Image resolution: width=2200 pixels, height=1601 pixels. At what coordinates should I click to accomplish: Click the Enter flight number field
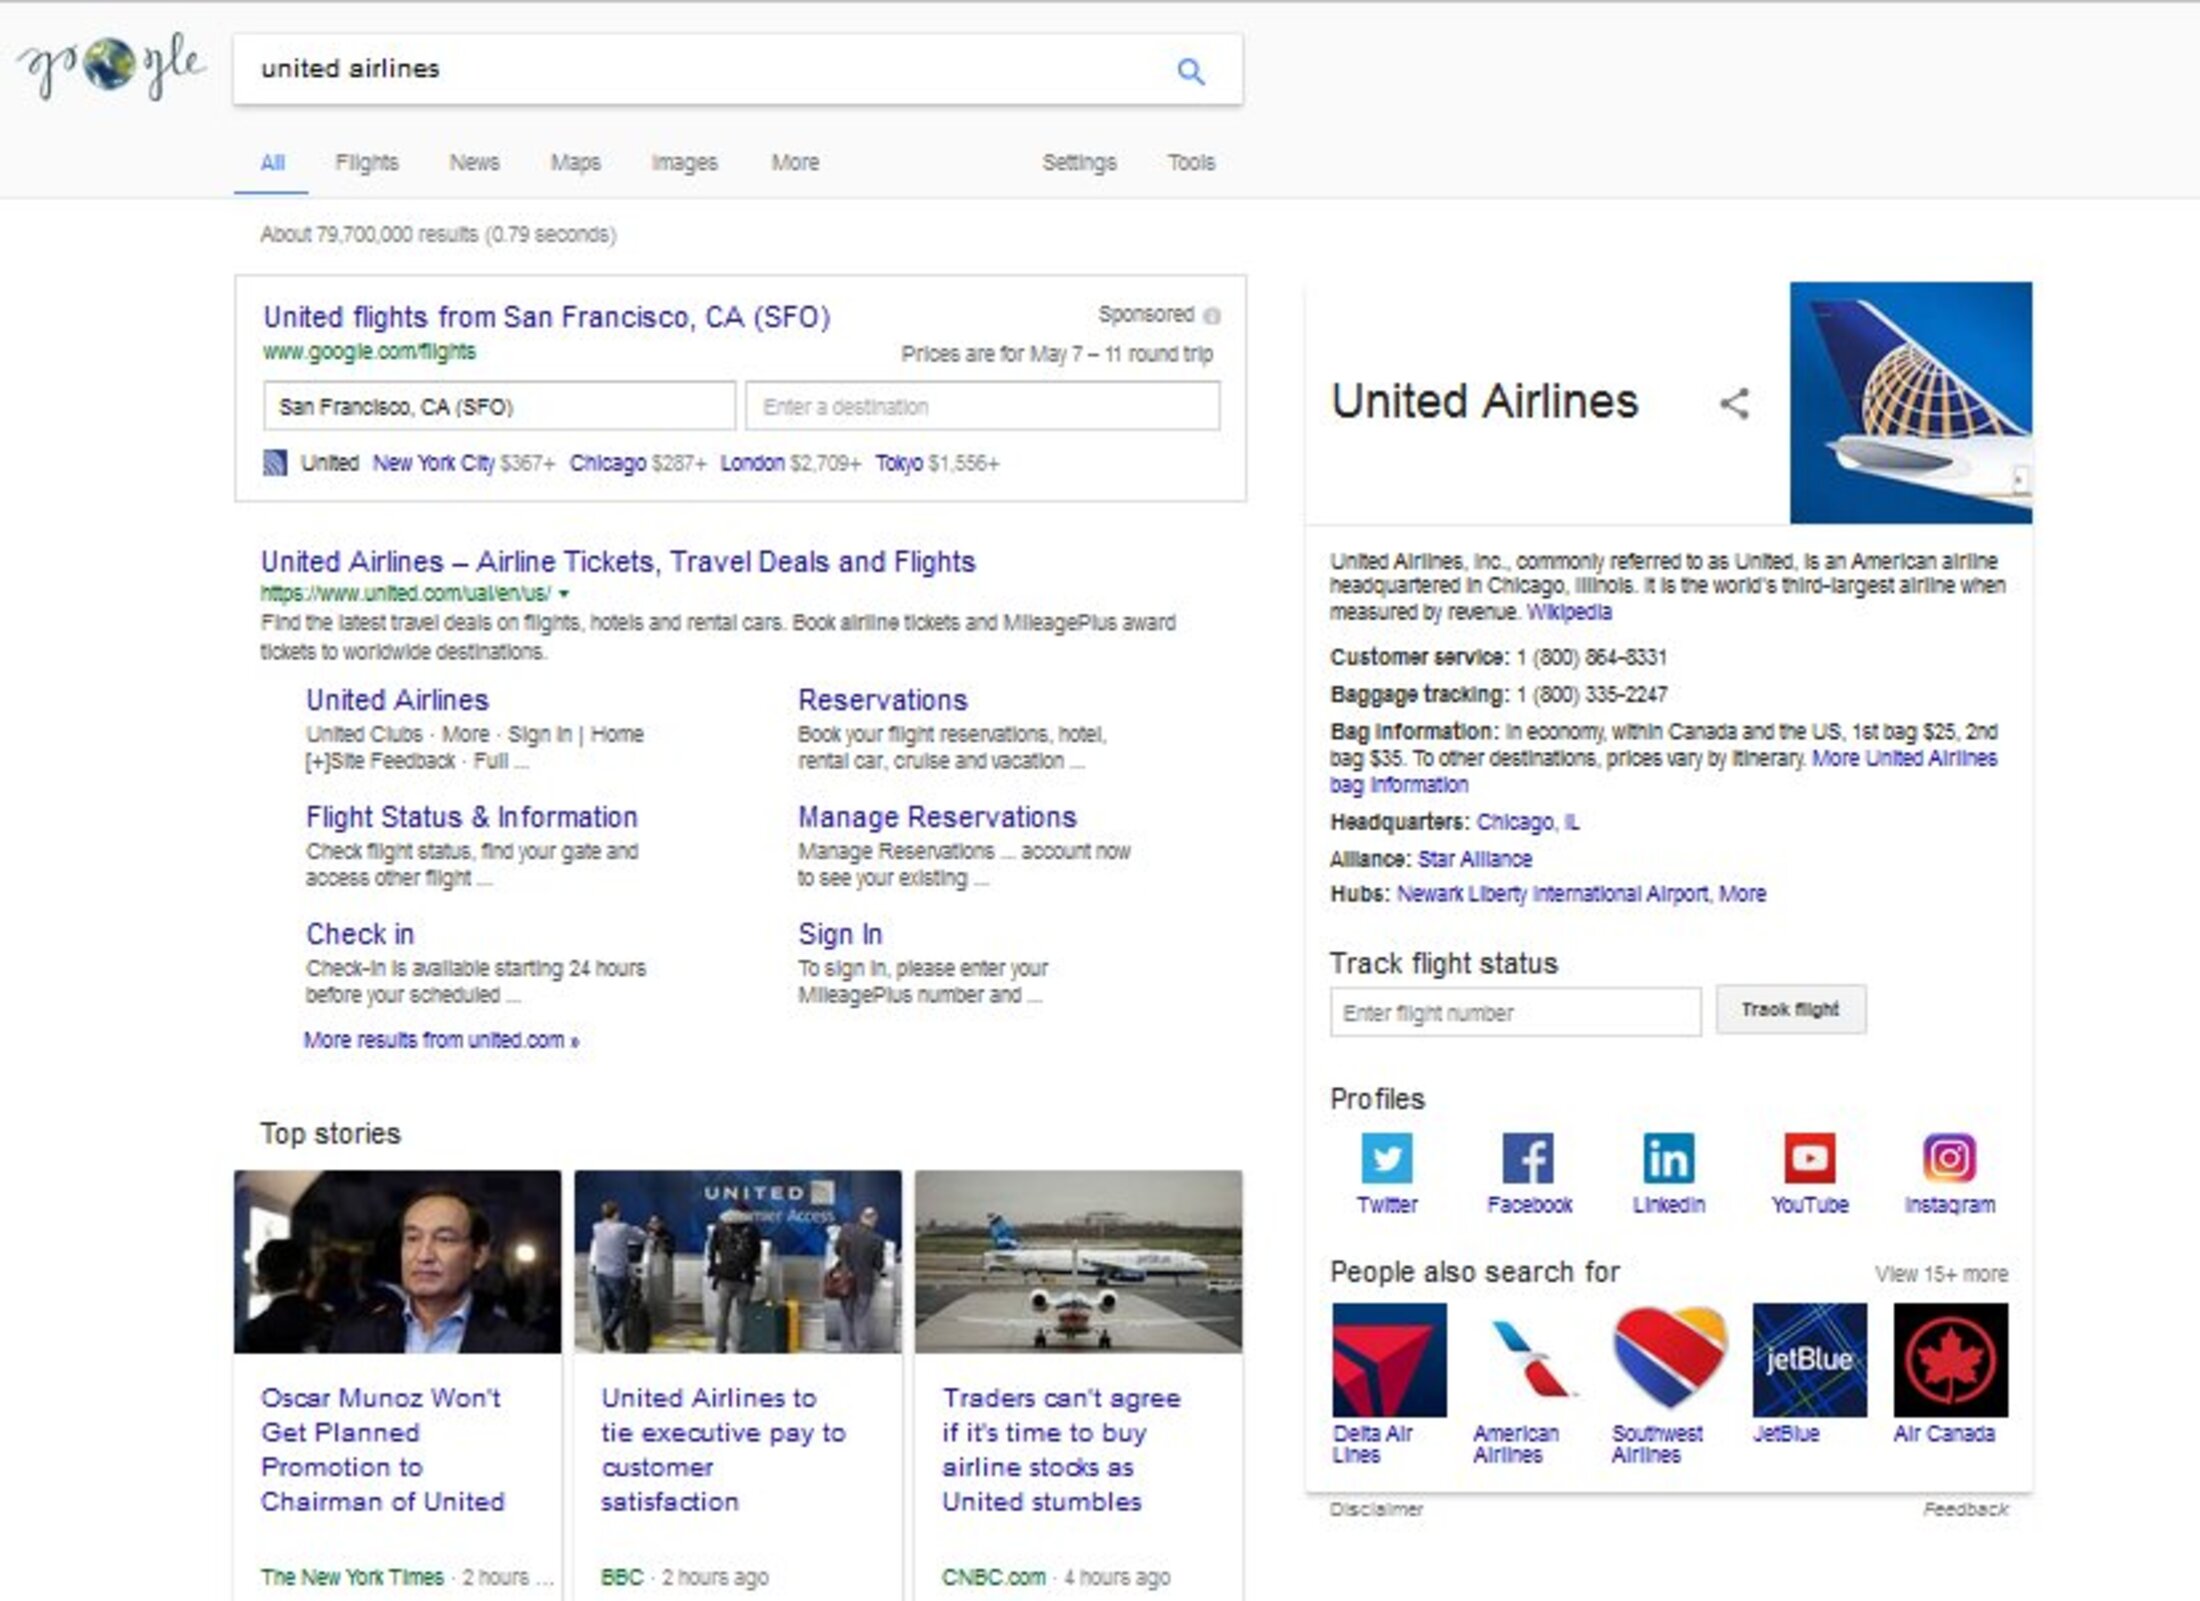[x=1515, y=1012]
